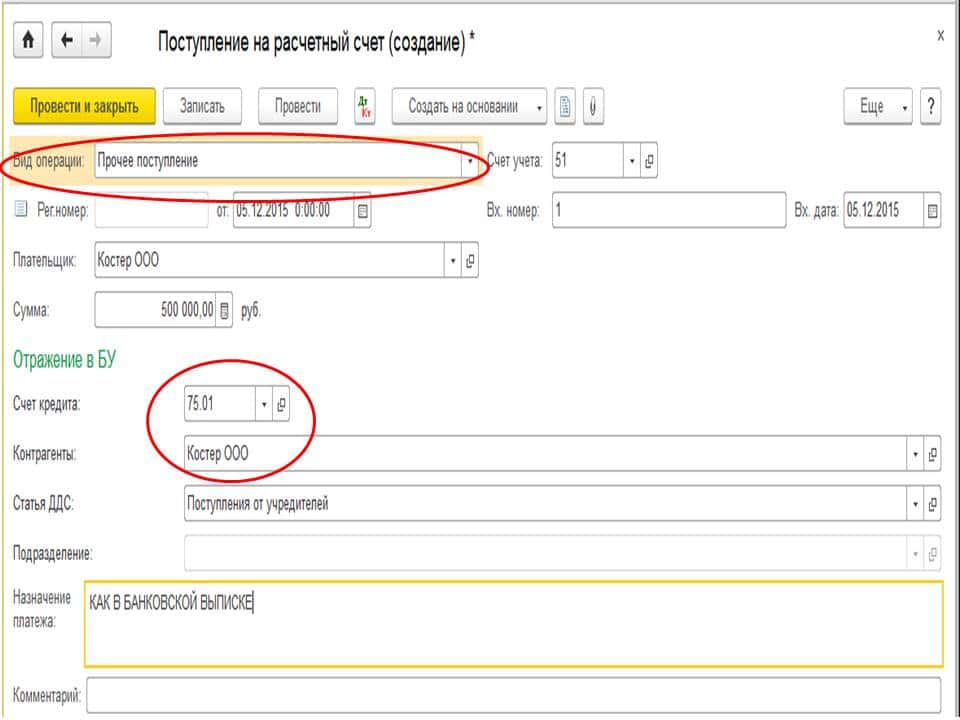Open attached files paperclip icon
The image size is (960, 720).
593,107
